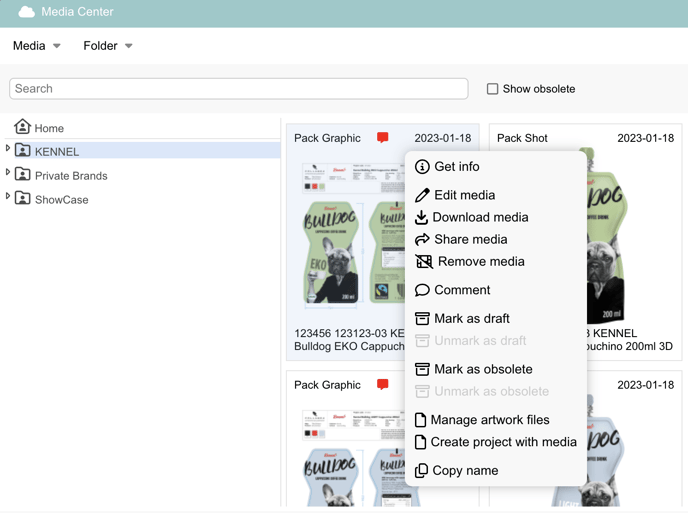
Task: Select the ShowCase folder label
Action: click(61, 200)
